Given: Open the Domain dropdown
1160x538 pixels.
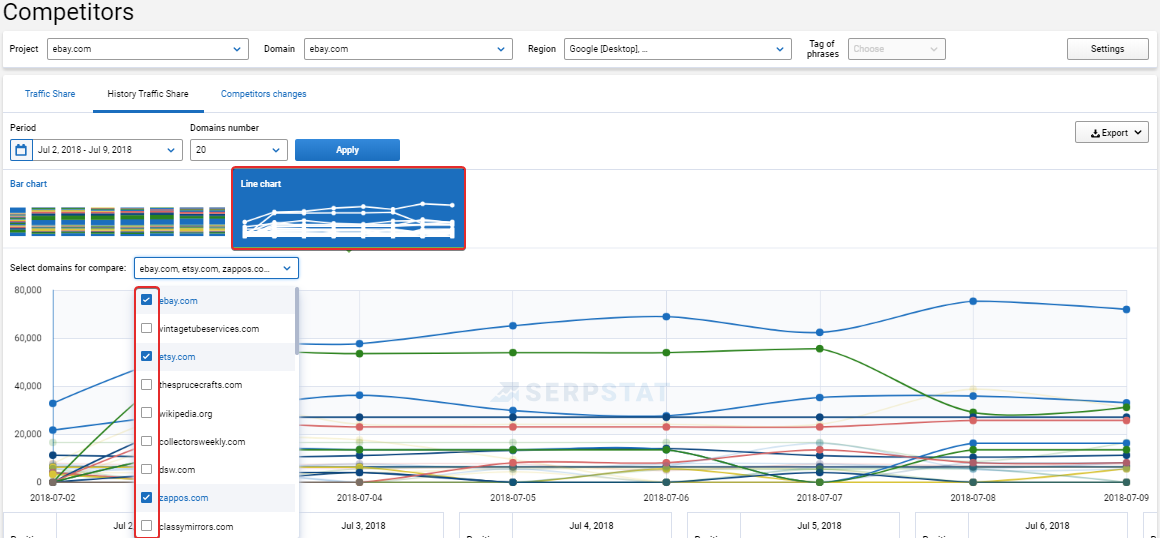Looking at the screenshot, I should click(x=408, y=49).
